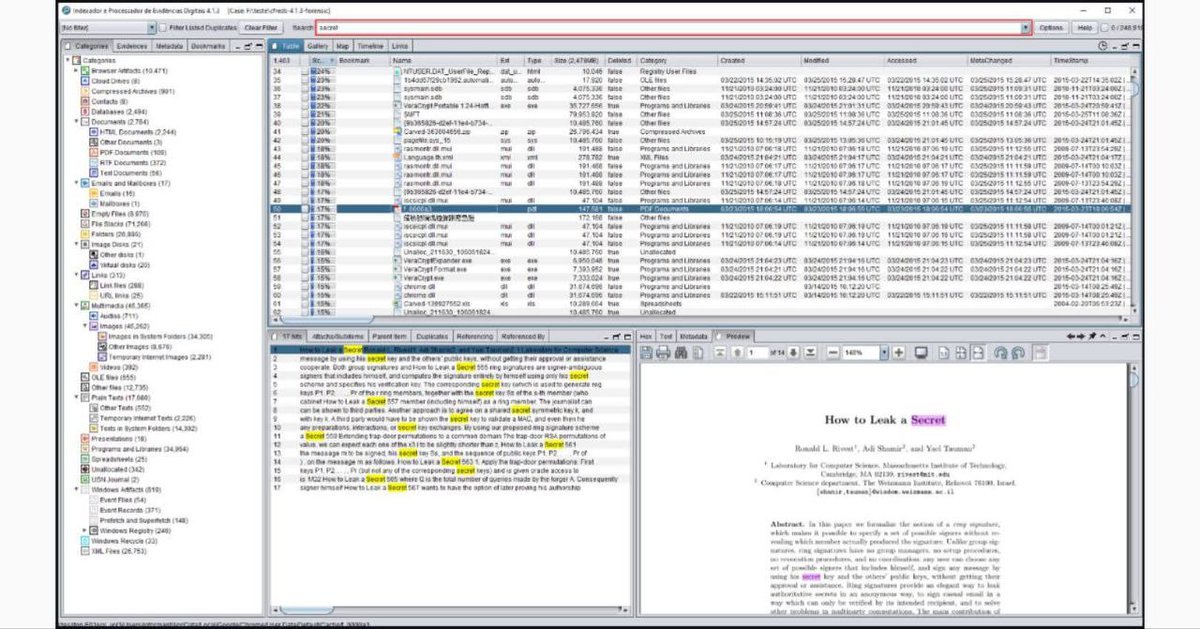
Task: Check the checkbox for result row 44
Action: pyautogui.click(x=306, y=157)
